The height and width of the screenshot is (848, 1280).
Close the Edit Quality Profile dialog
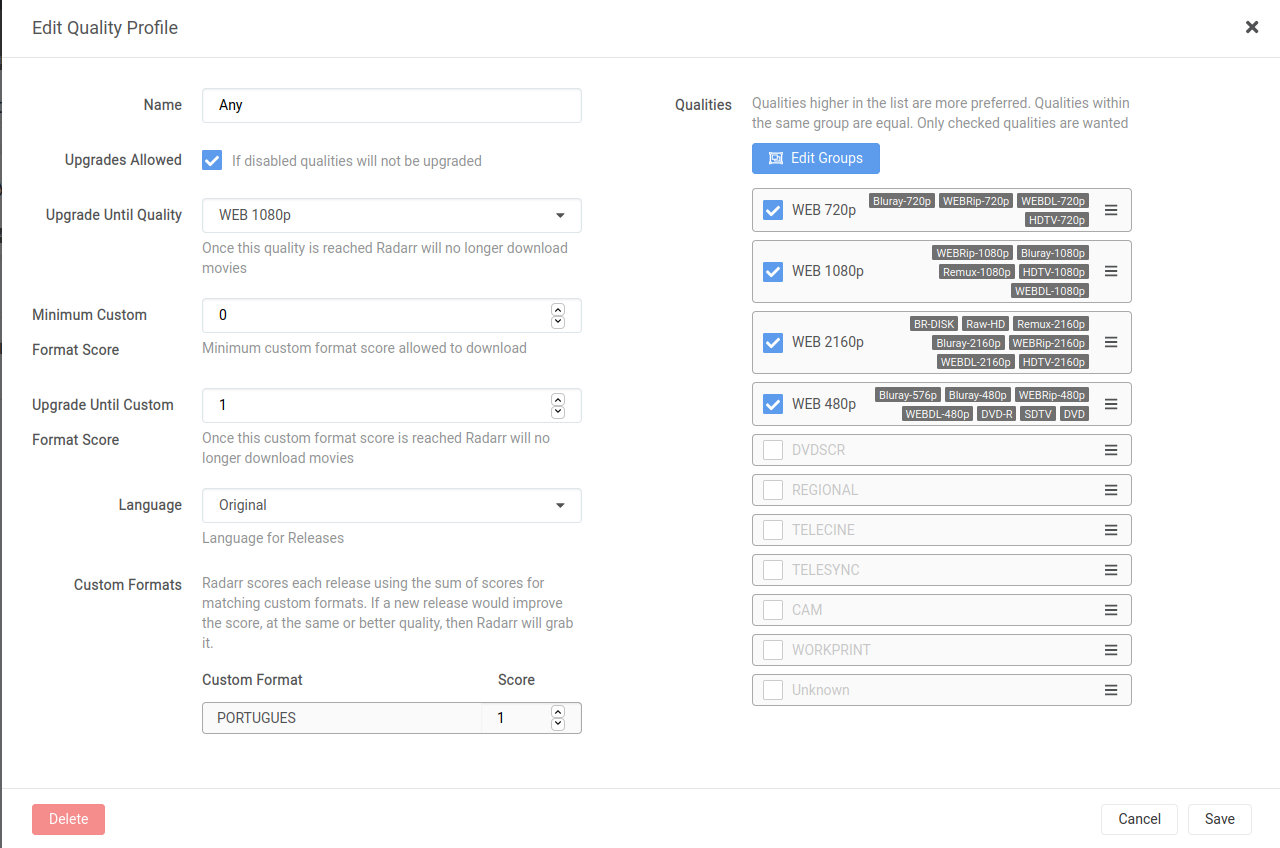tap(1251, 27)
